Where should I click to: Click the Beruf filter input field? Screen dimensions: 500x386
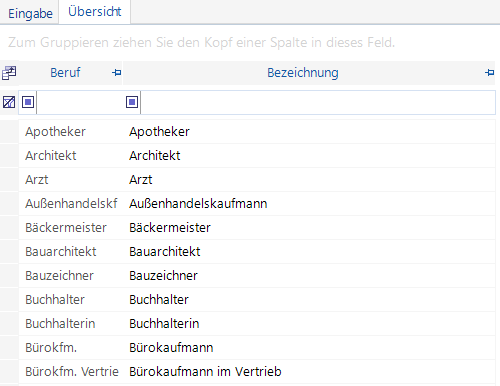coord(80,102)
